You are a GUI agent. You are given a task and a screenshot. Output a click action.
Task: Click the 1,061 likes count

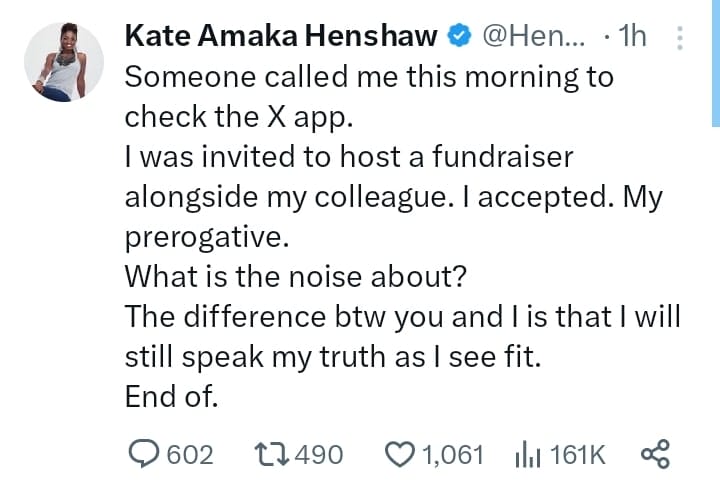[453, 455]
